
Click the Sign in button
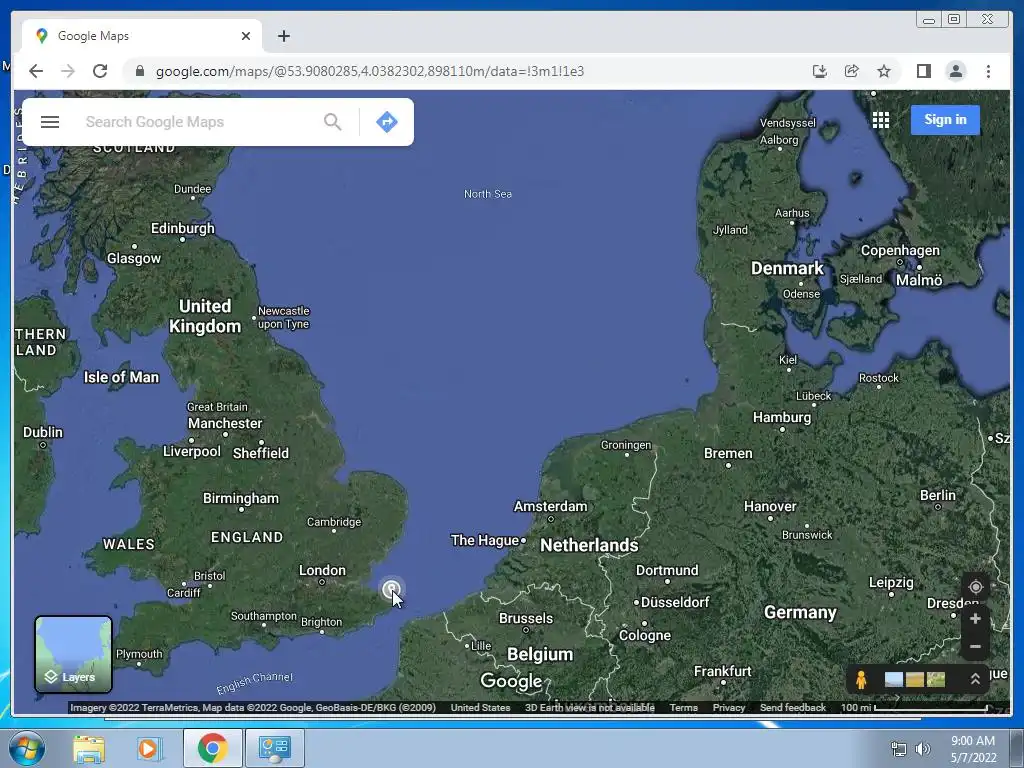point(945,120)
